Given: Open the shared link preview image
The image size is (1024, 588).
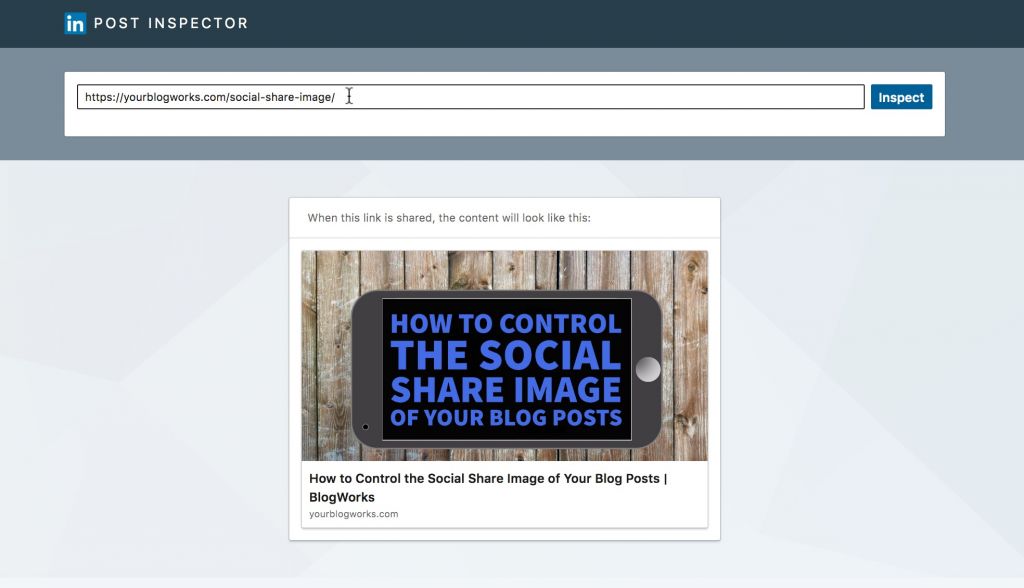Looking at the screenshot, I should point(504,355).
